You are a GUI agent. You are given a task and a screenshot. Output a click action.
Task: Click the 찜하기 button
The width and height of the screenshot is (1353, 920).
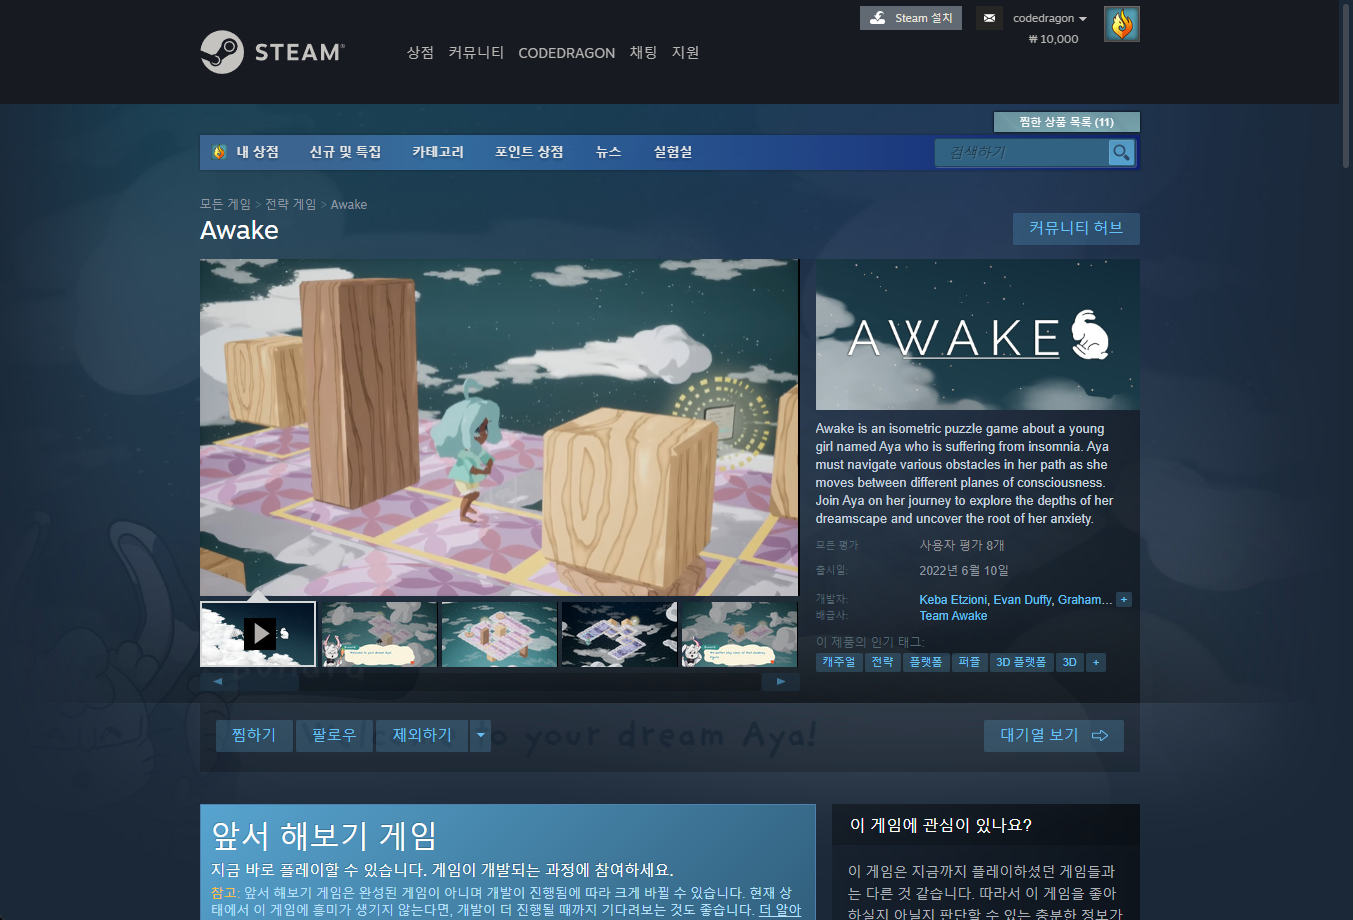[x=254, y=735]
